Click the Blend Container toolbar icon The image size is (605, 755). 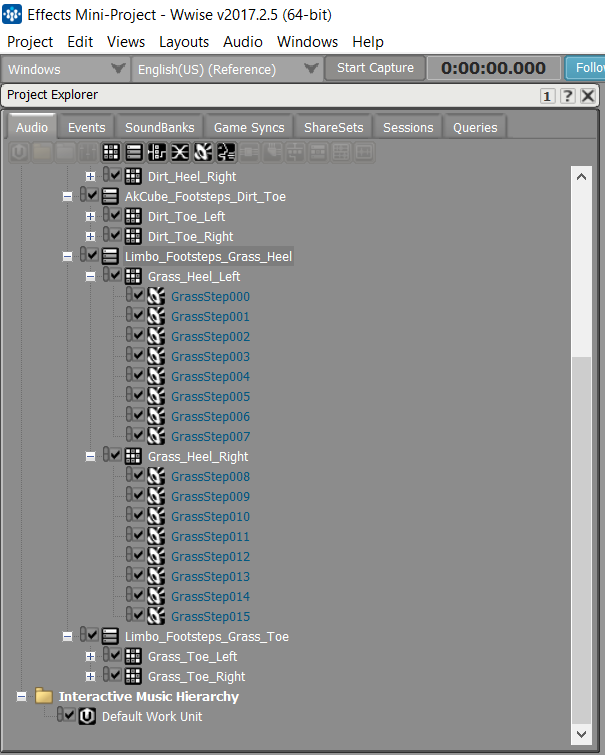click(x=180, y=153)
